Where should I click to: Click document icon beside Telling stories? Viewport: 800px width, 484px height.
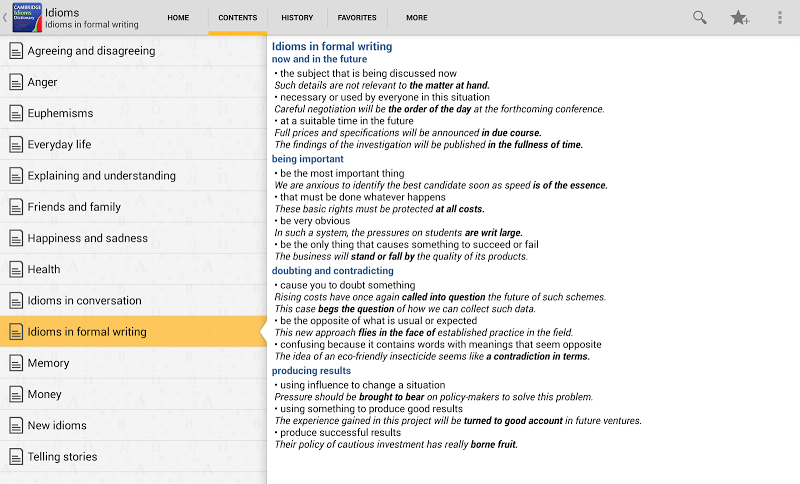[16, 456]
